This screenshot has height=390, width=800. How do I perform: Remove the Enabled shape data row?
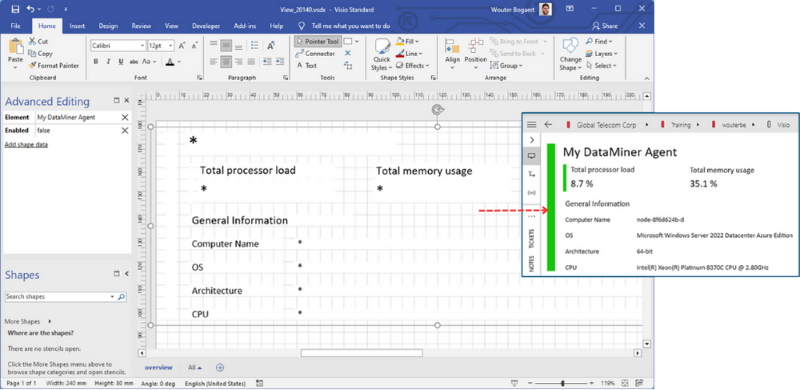click(124, 131)
